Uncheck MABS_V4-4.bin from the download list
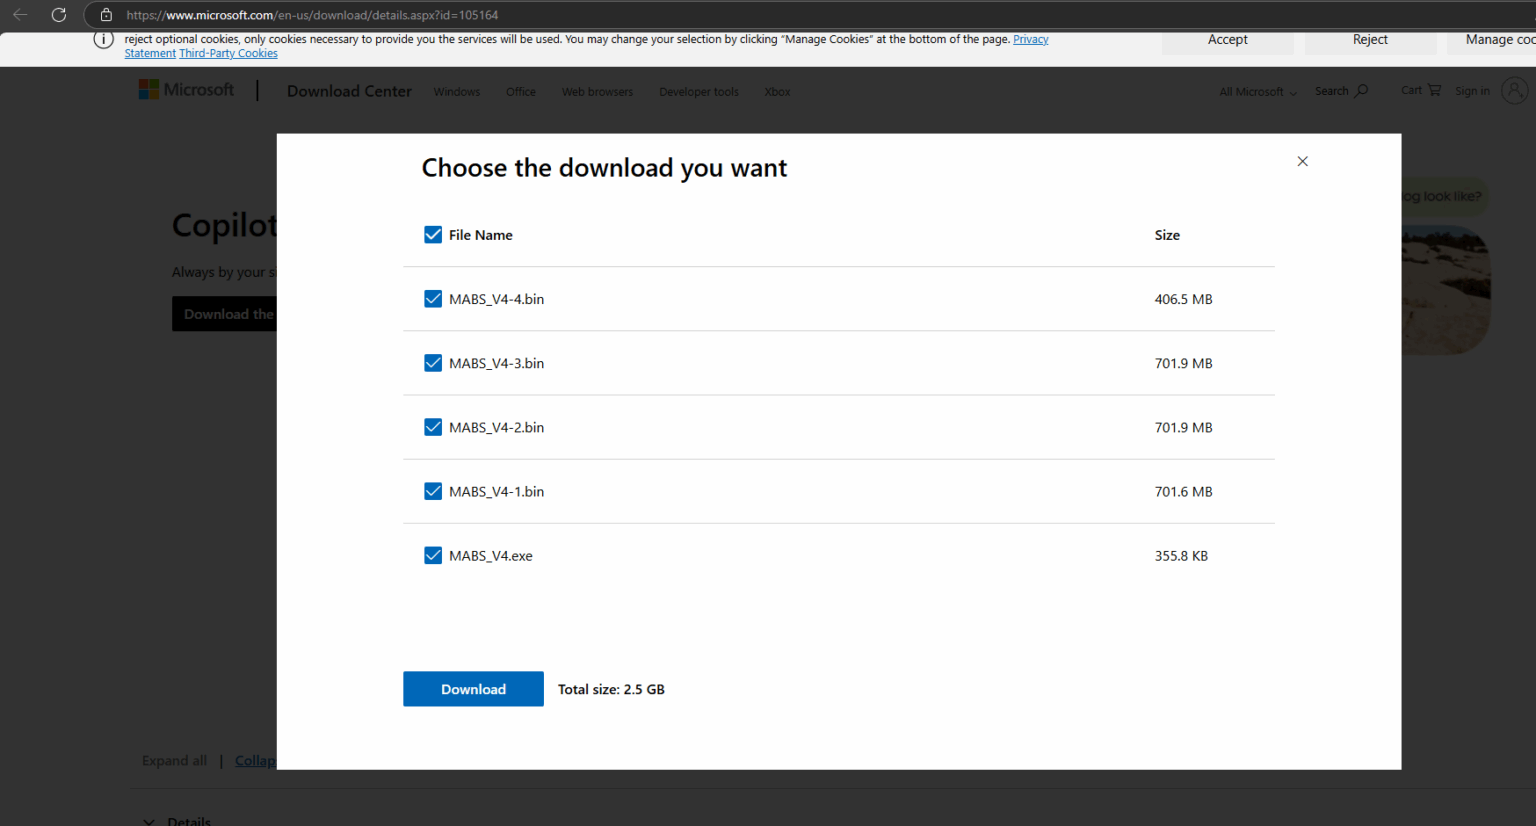1536x826 pixels. [x=433, y=298]
